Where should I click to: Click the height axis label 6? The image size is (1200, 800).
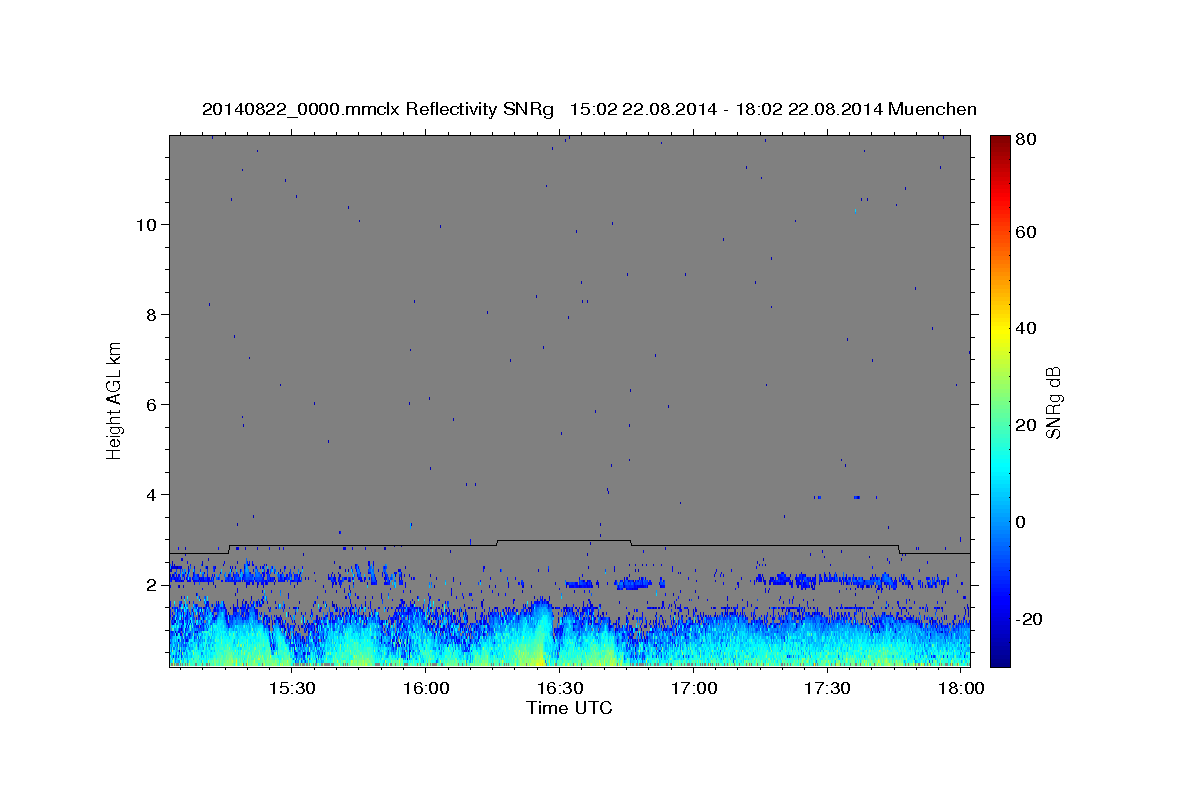coord(152,404)
